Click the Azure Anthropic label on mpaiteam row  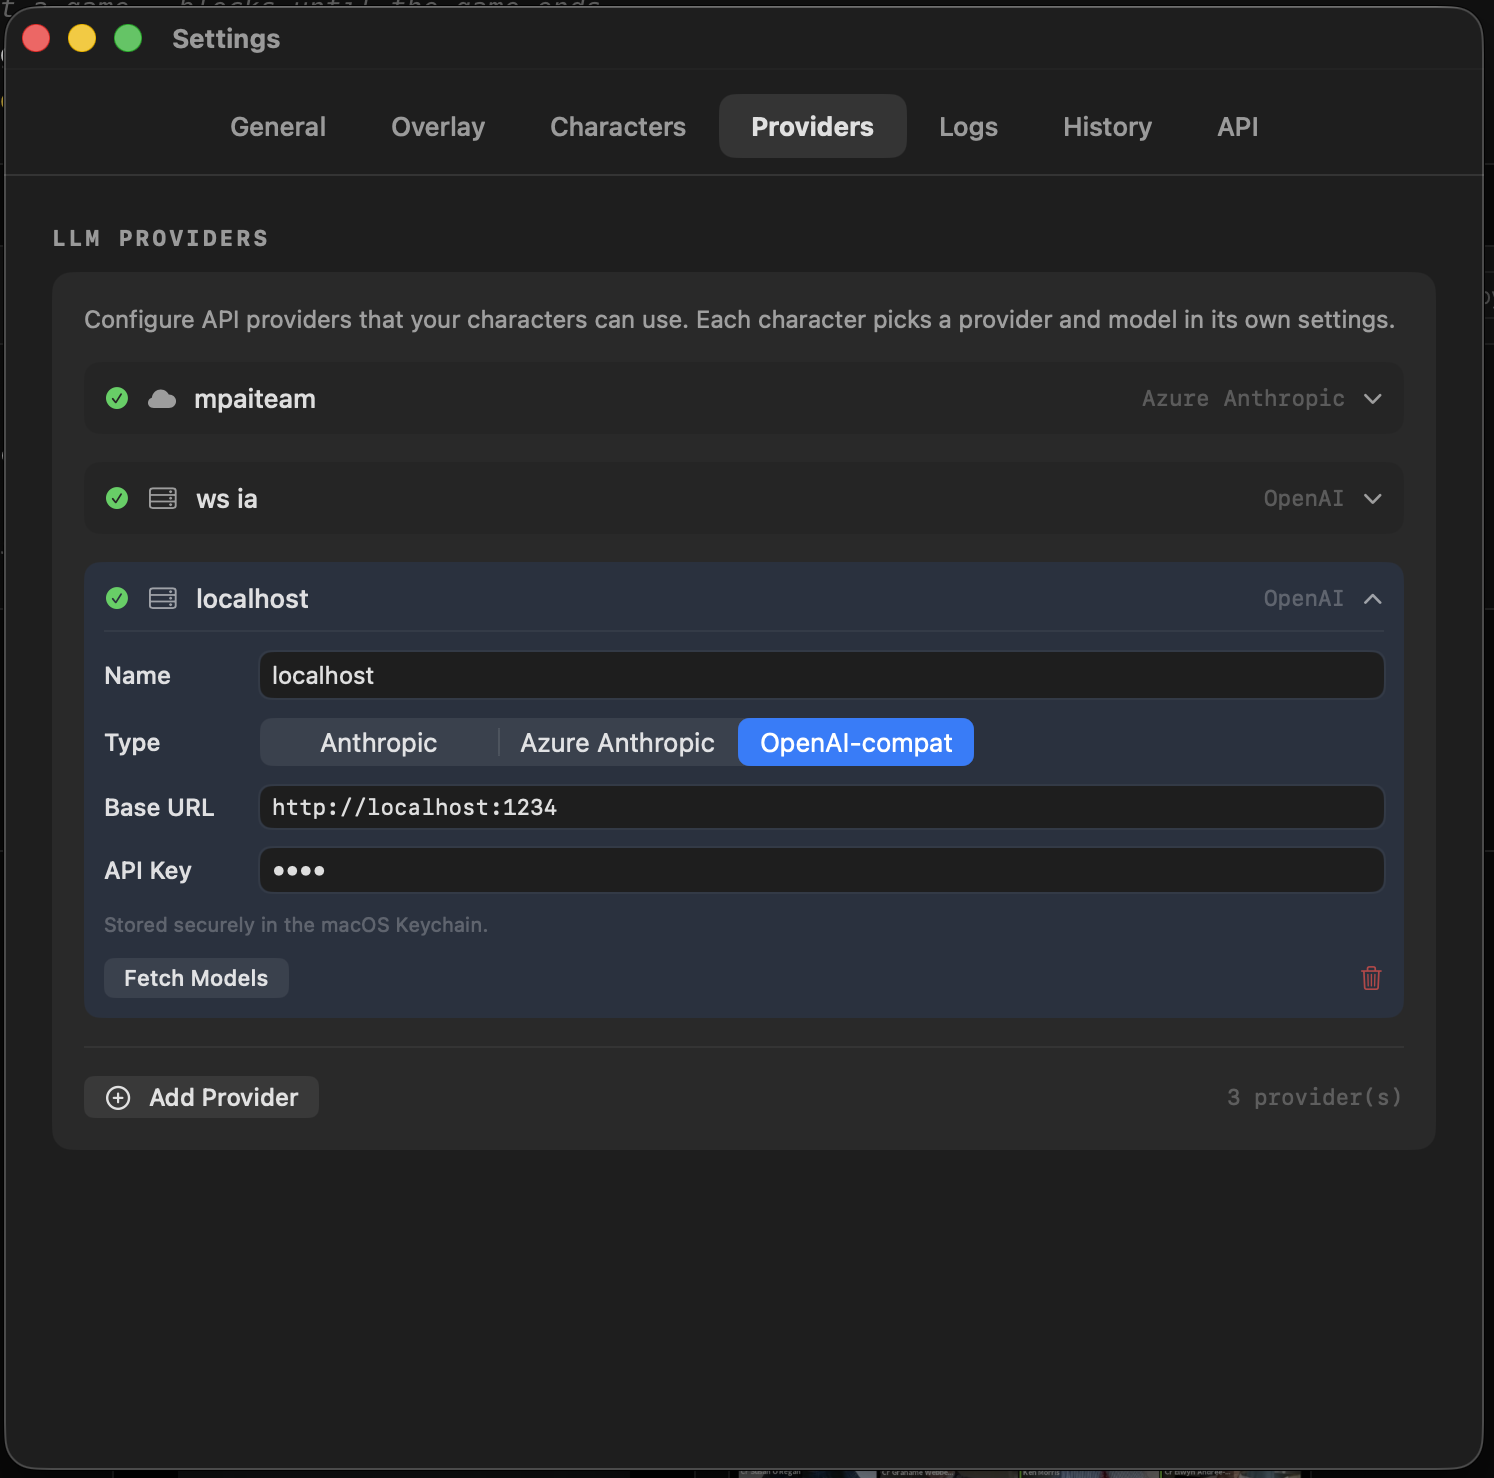(x=1243, y=398)
